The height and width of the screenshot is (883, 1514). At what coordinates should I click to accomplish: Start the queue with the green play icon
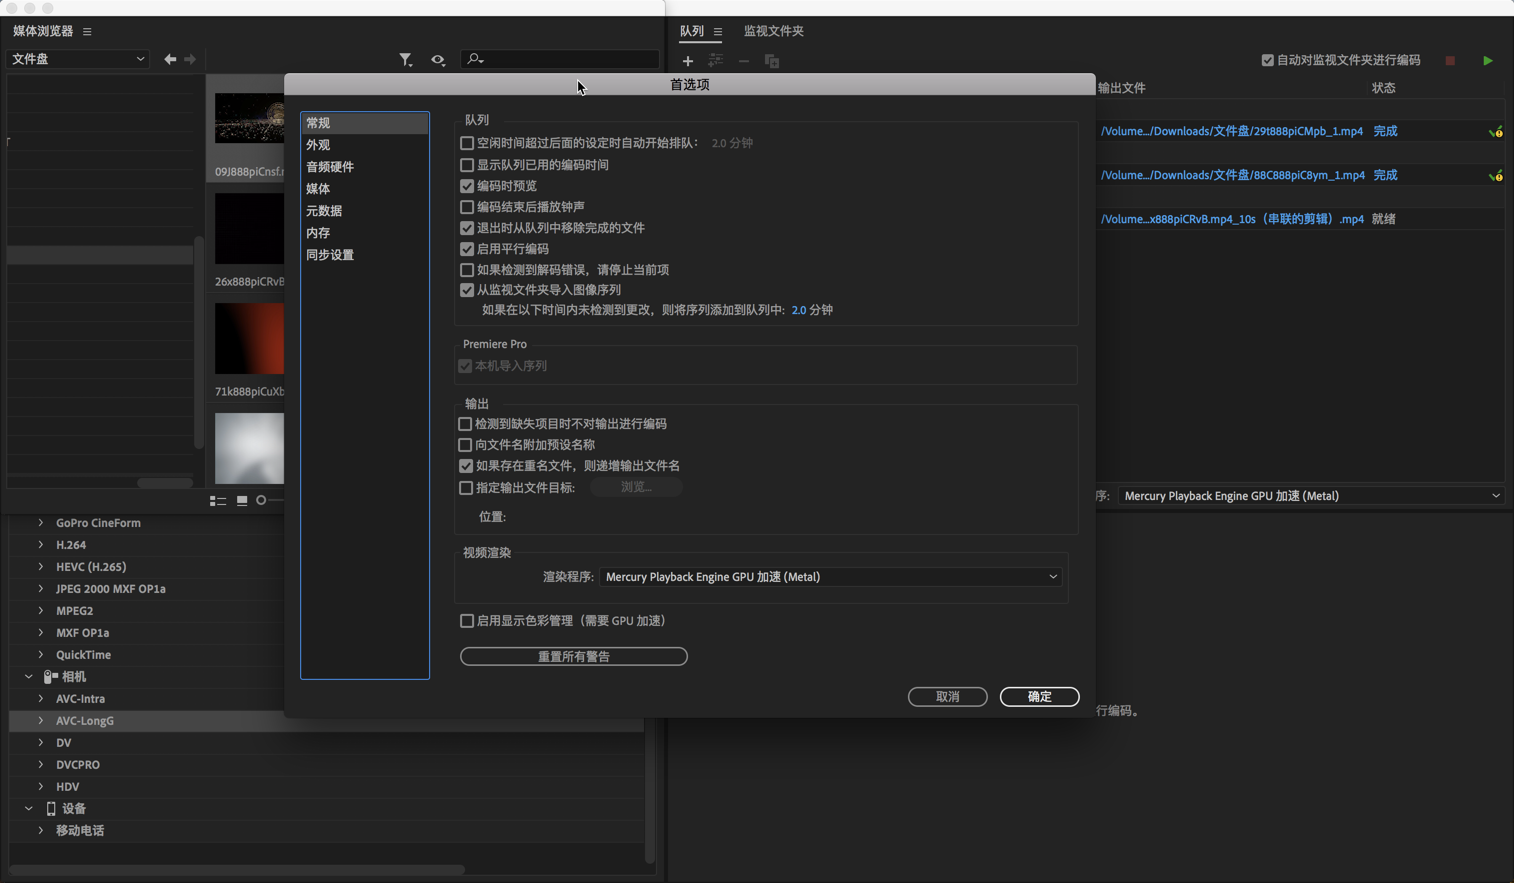[1487, 60]
